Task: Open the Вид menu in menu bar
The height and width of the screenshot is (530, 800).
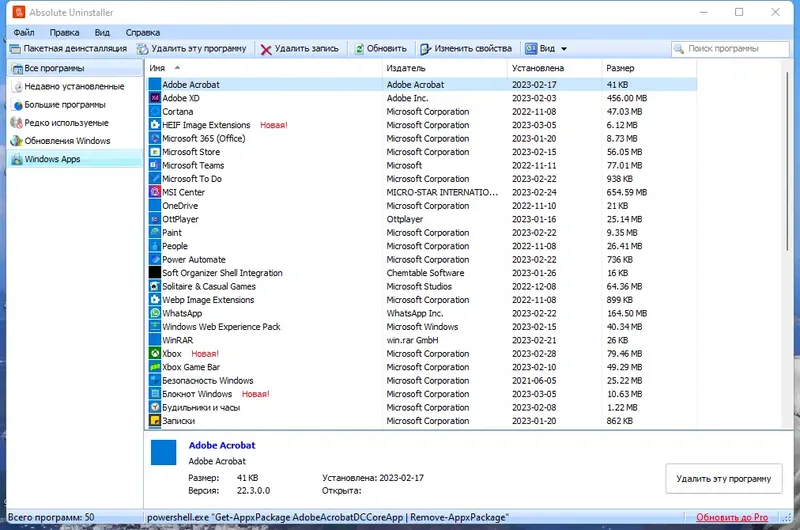Action: pos(102,33)
